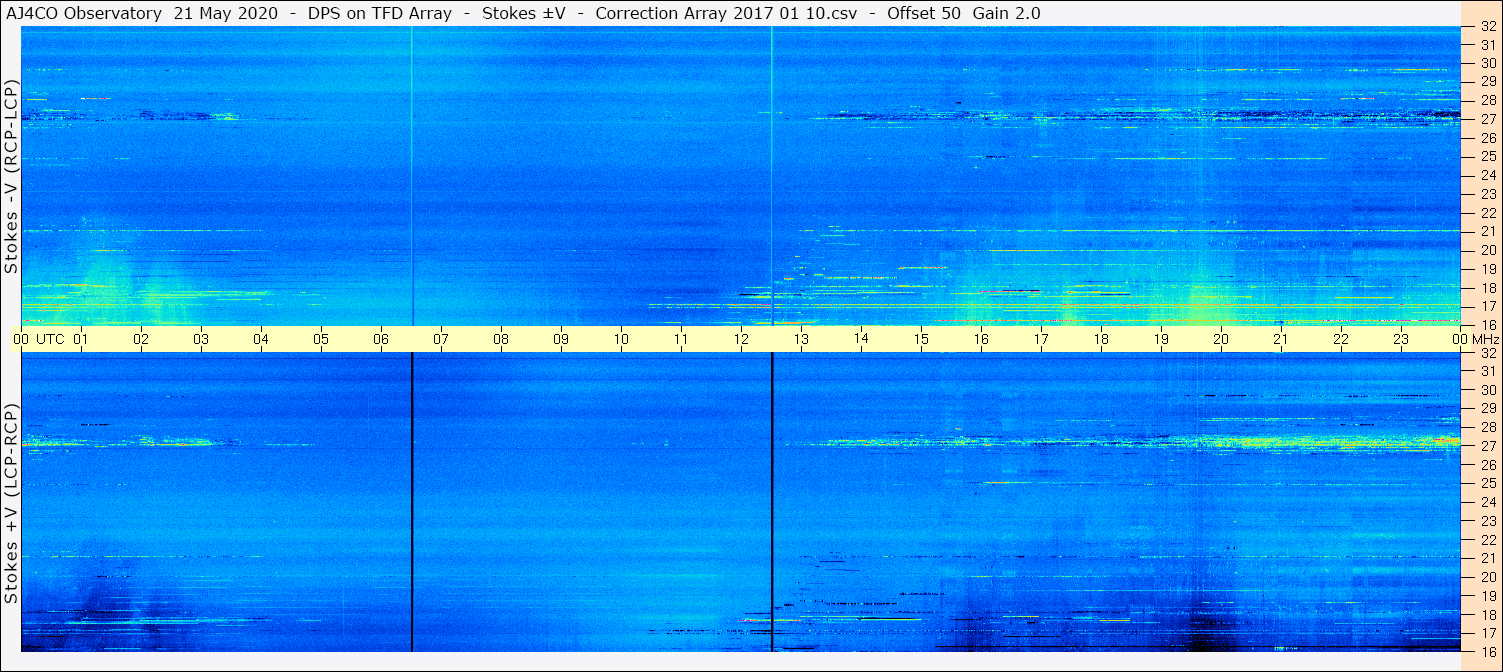Click 32 MHz tick of upper -V panel
Viewport: 1503px width, 672px height.
pos(1487,26)
